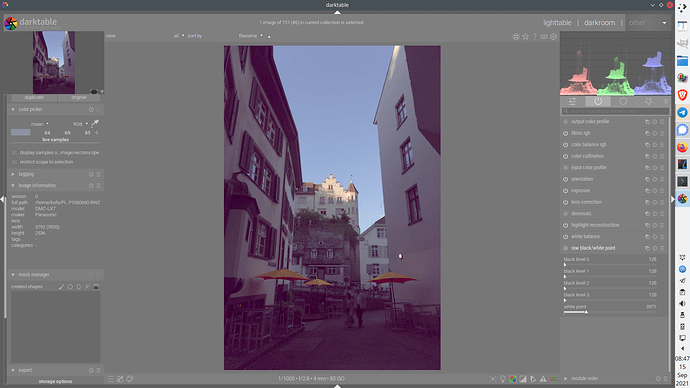Open the quick access panel tab
Viewport: 690px width, 388px height.
[x=573, y=102]
